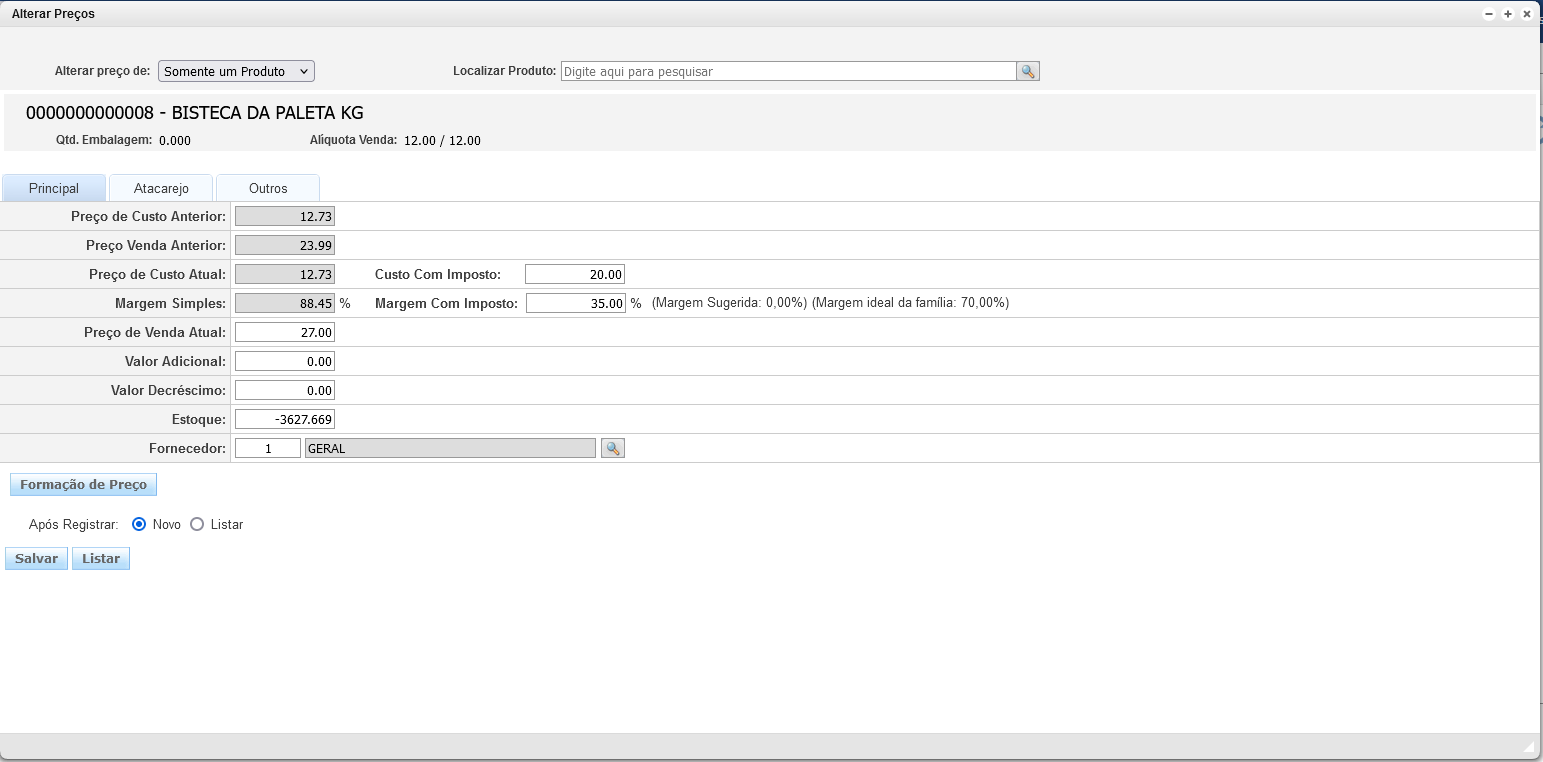Viewport: 1543px width, 762px height.
Task: Focus the Preço de Venda Atual field
Action: [x=285, y=332]
